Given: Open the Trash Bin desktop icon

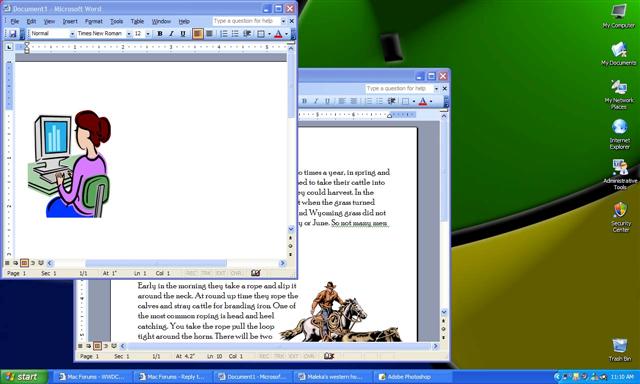Looking at the screenshot, I should coord(620,350).
